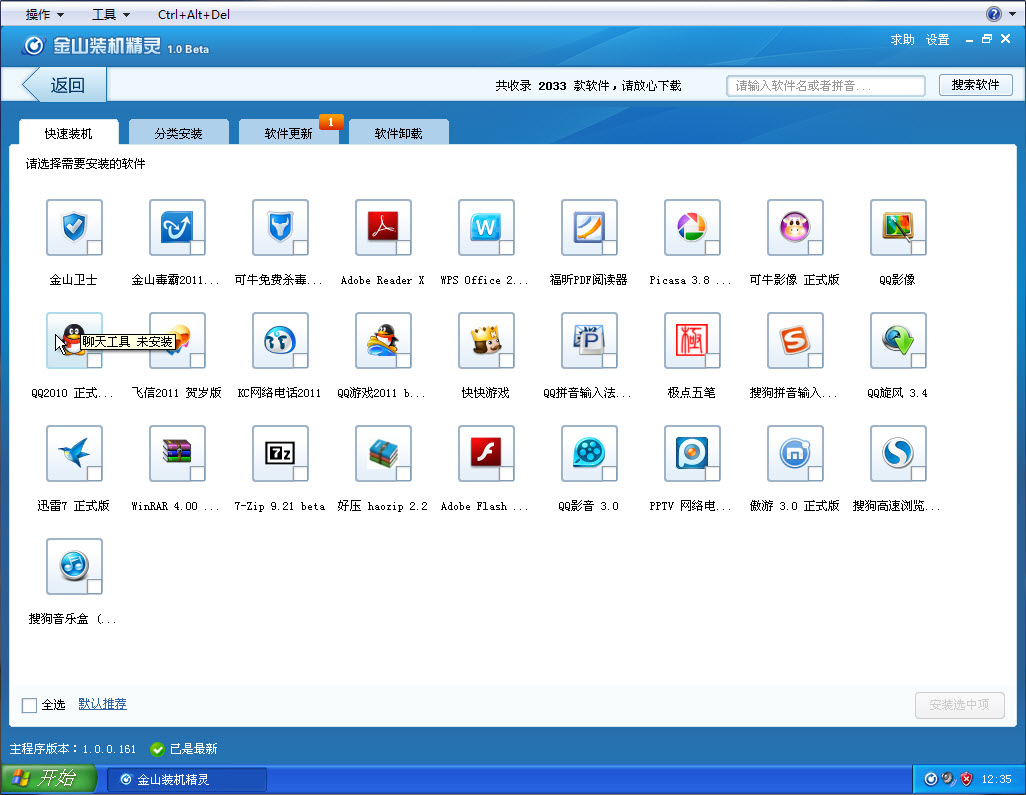
Task: Select the 迅雷7 正式版 icon
Action: pos(74,453)
